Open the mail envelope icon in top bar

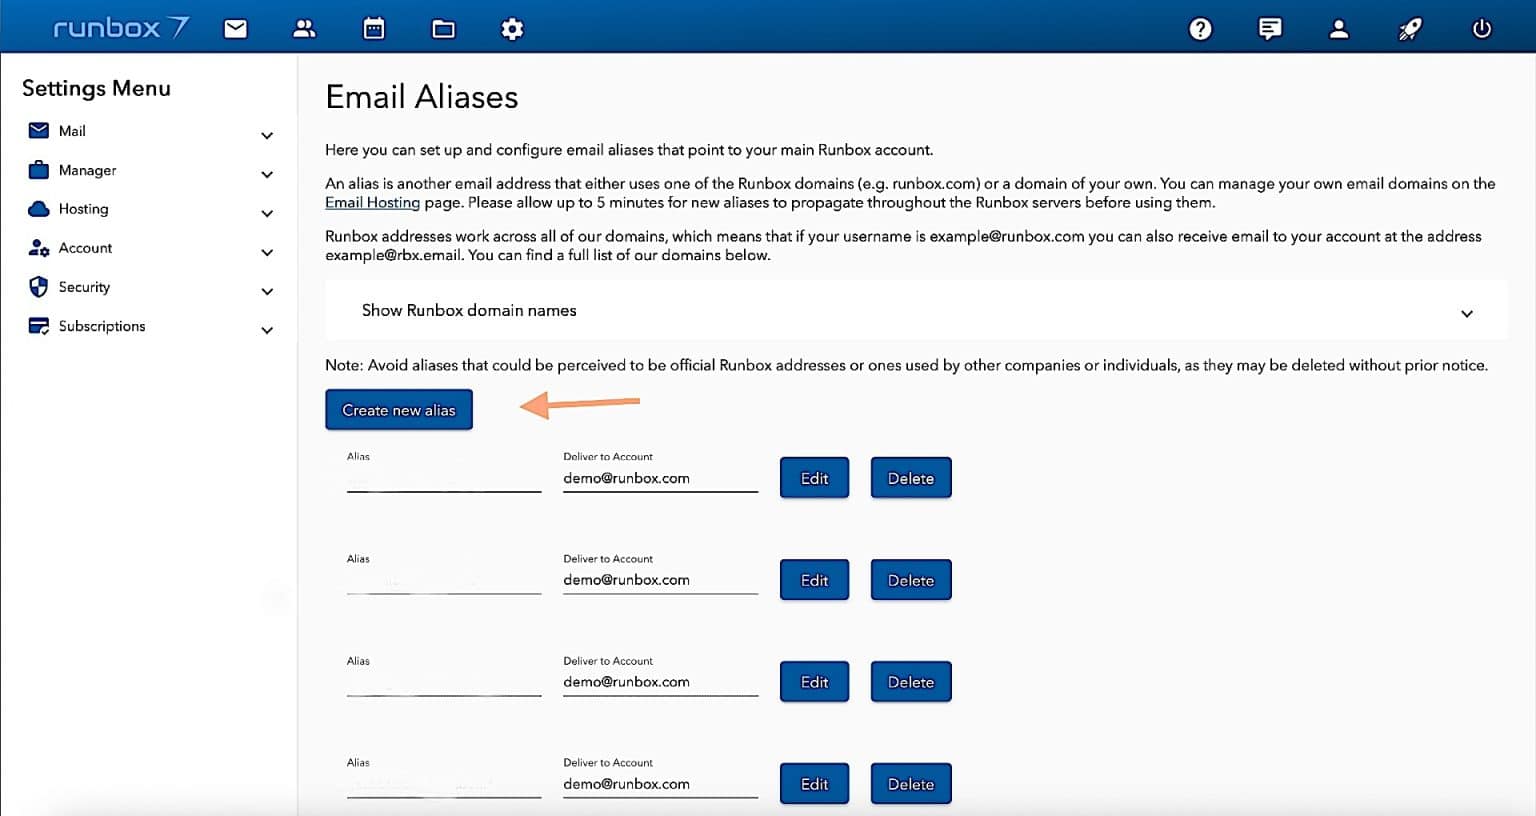tap(236, 29)
